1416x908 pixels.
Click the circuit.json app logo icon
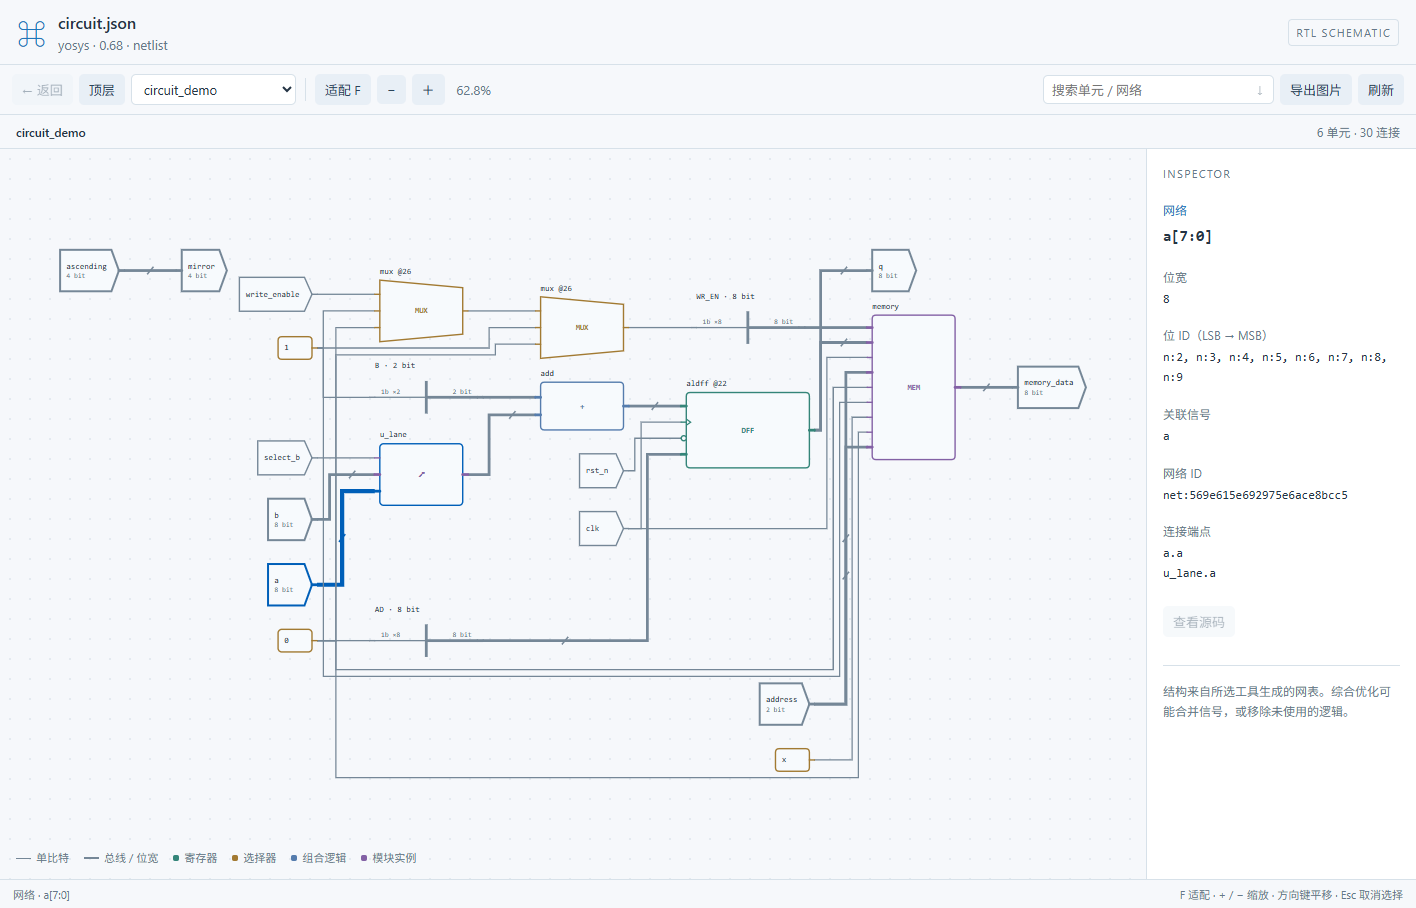(32, 34)
